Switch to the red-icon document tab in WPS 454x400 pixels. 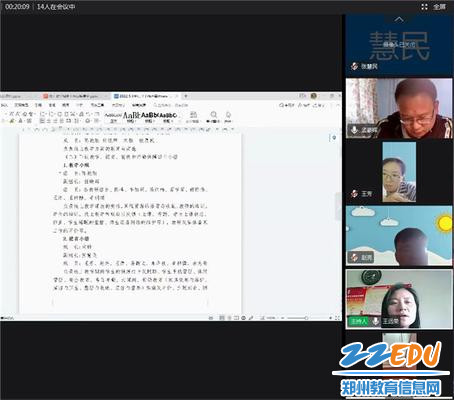(74, 96)
